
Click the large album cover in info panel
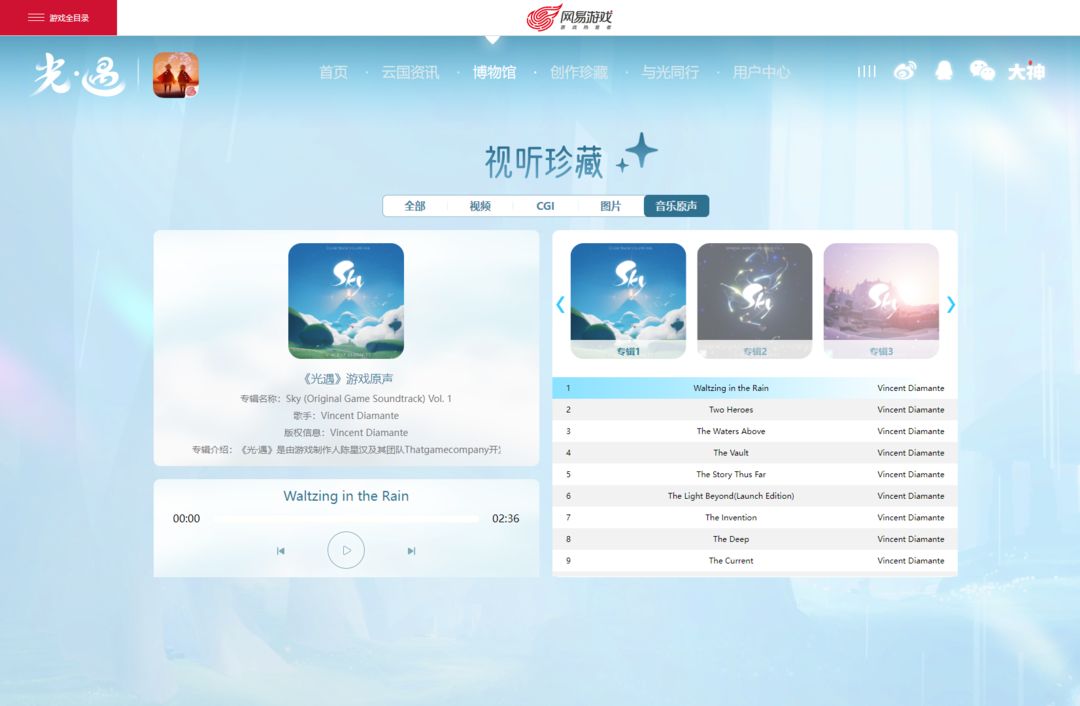click(x=346, y=300)
